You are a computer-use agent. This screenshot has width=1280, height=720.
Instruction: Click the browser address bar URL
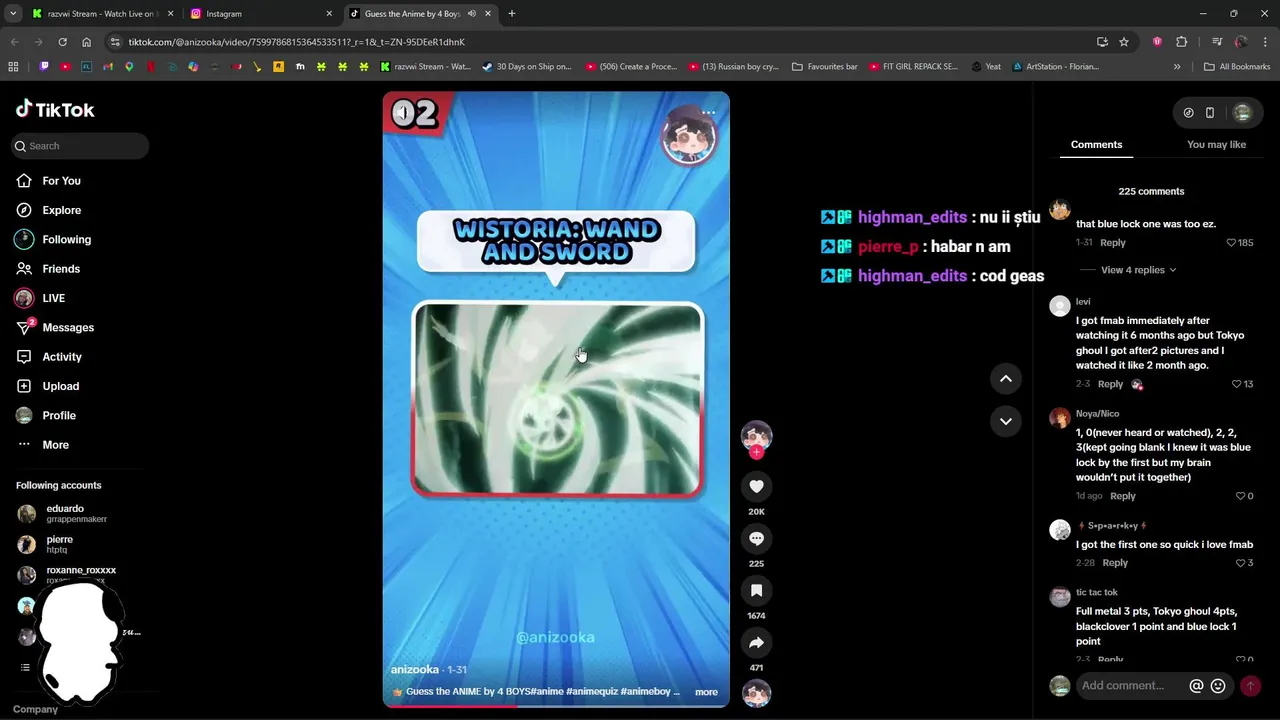296,42
